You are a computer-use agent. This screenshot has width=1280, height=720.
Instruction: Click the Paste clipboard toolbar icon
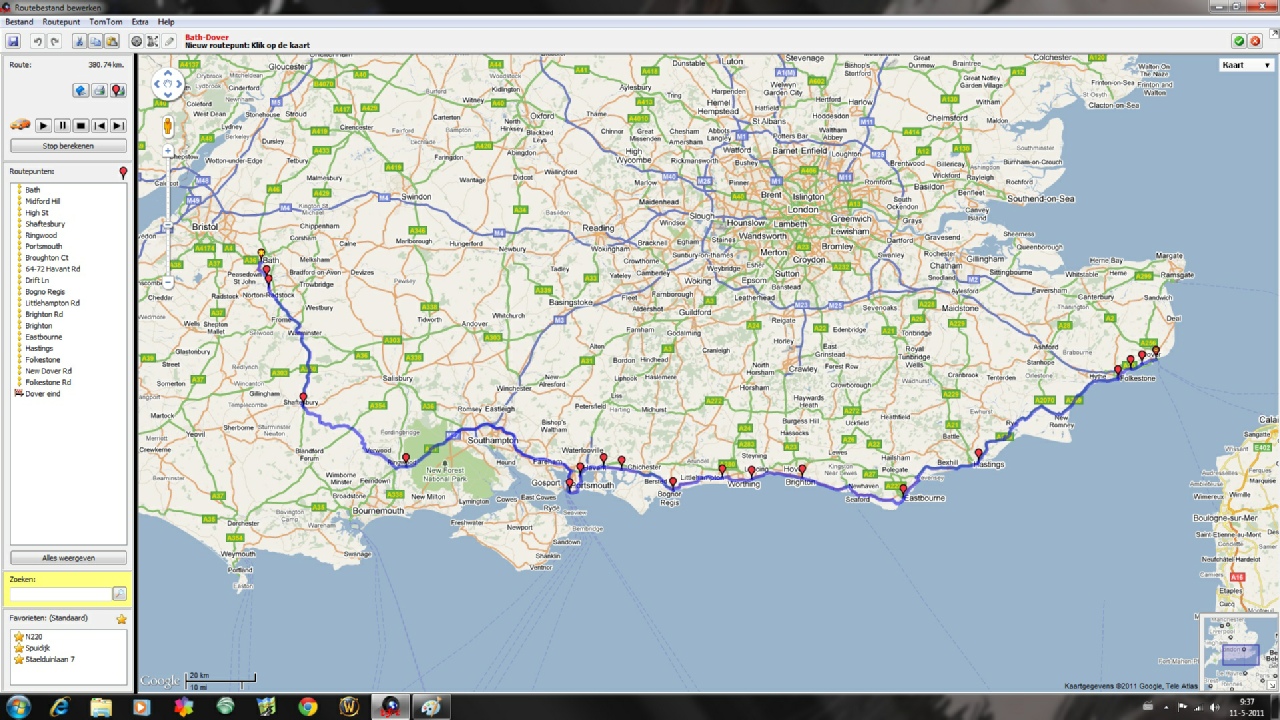[x=112, y=41]
